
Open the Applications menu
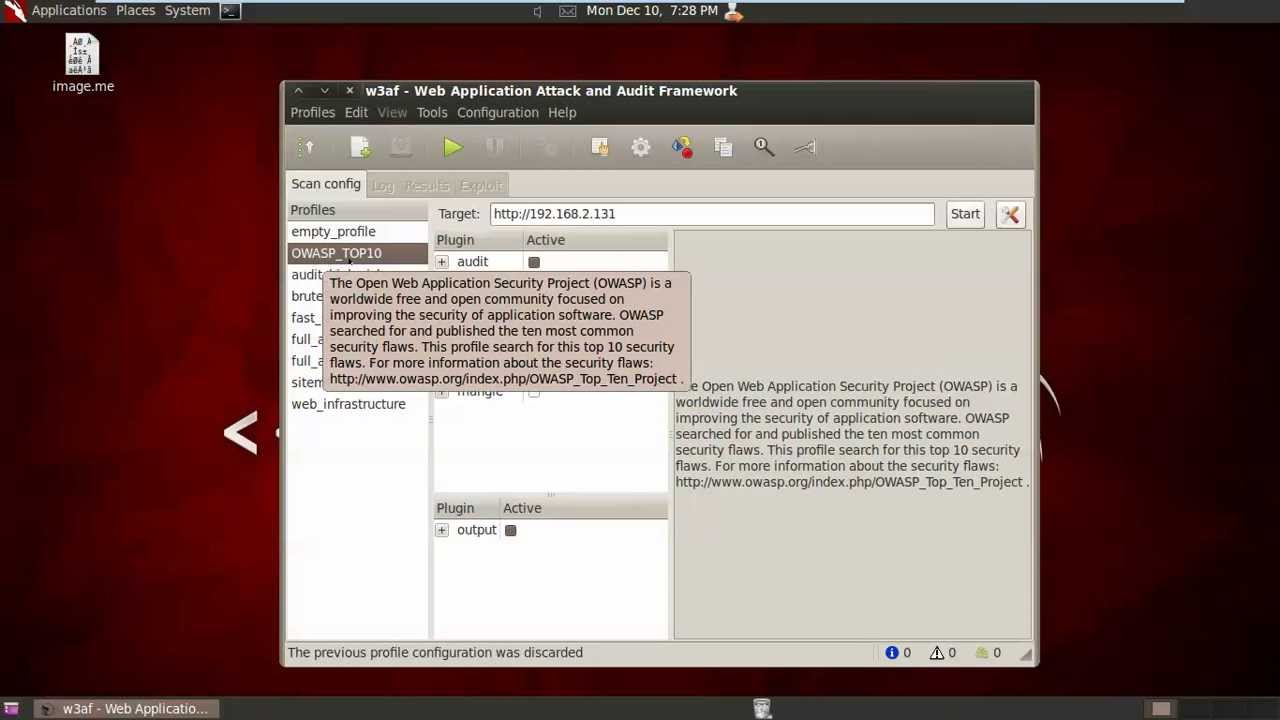(x=69, y=11)
